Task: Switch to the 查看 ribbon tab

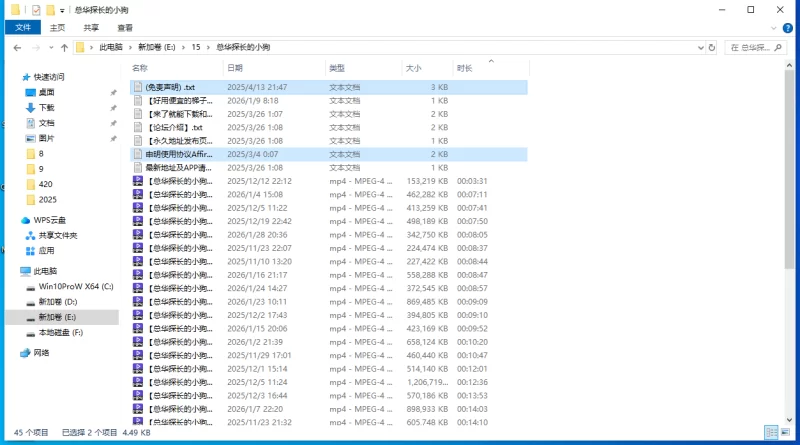Action: [x=124, y=28]
